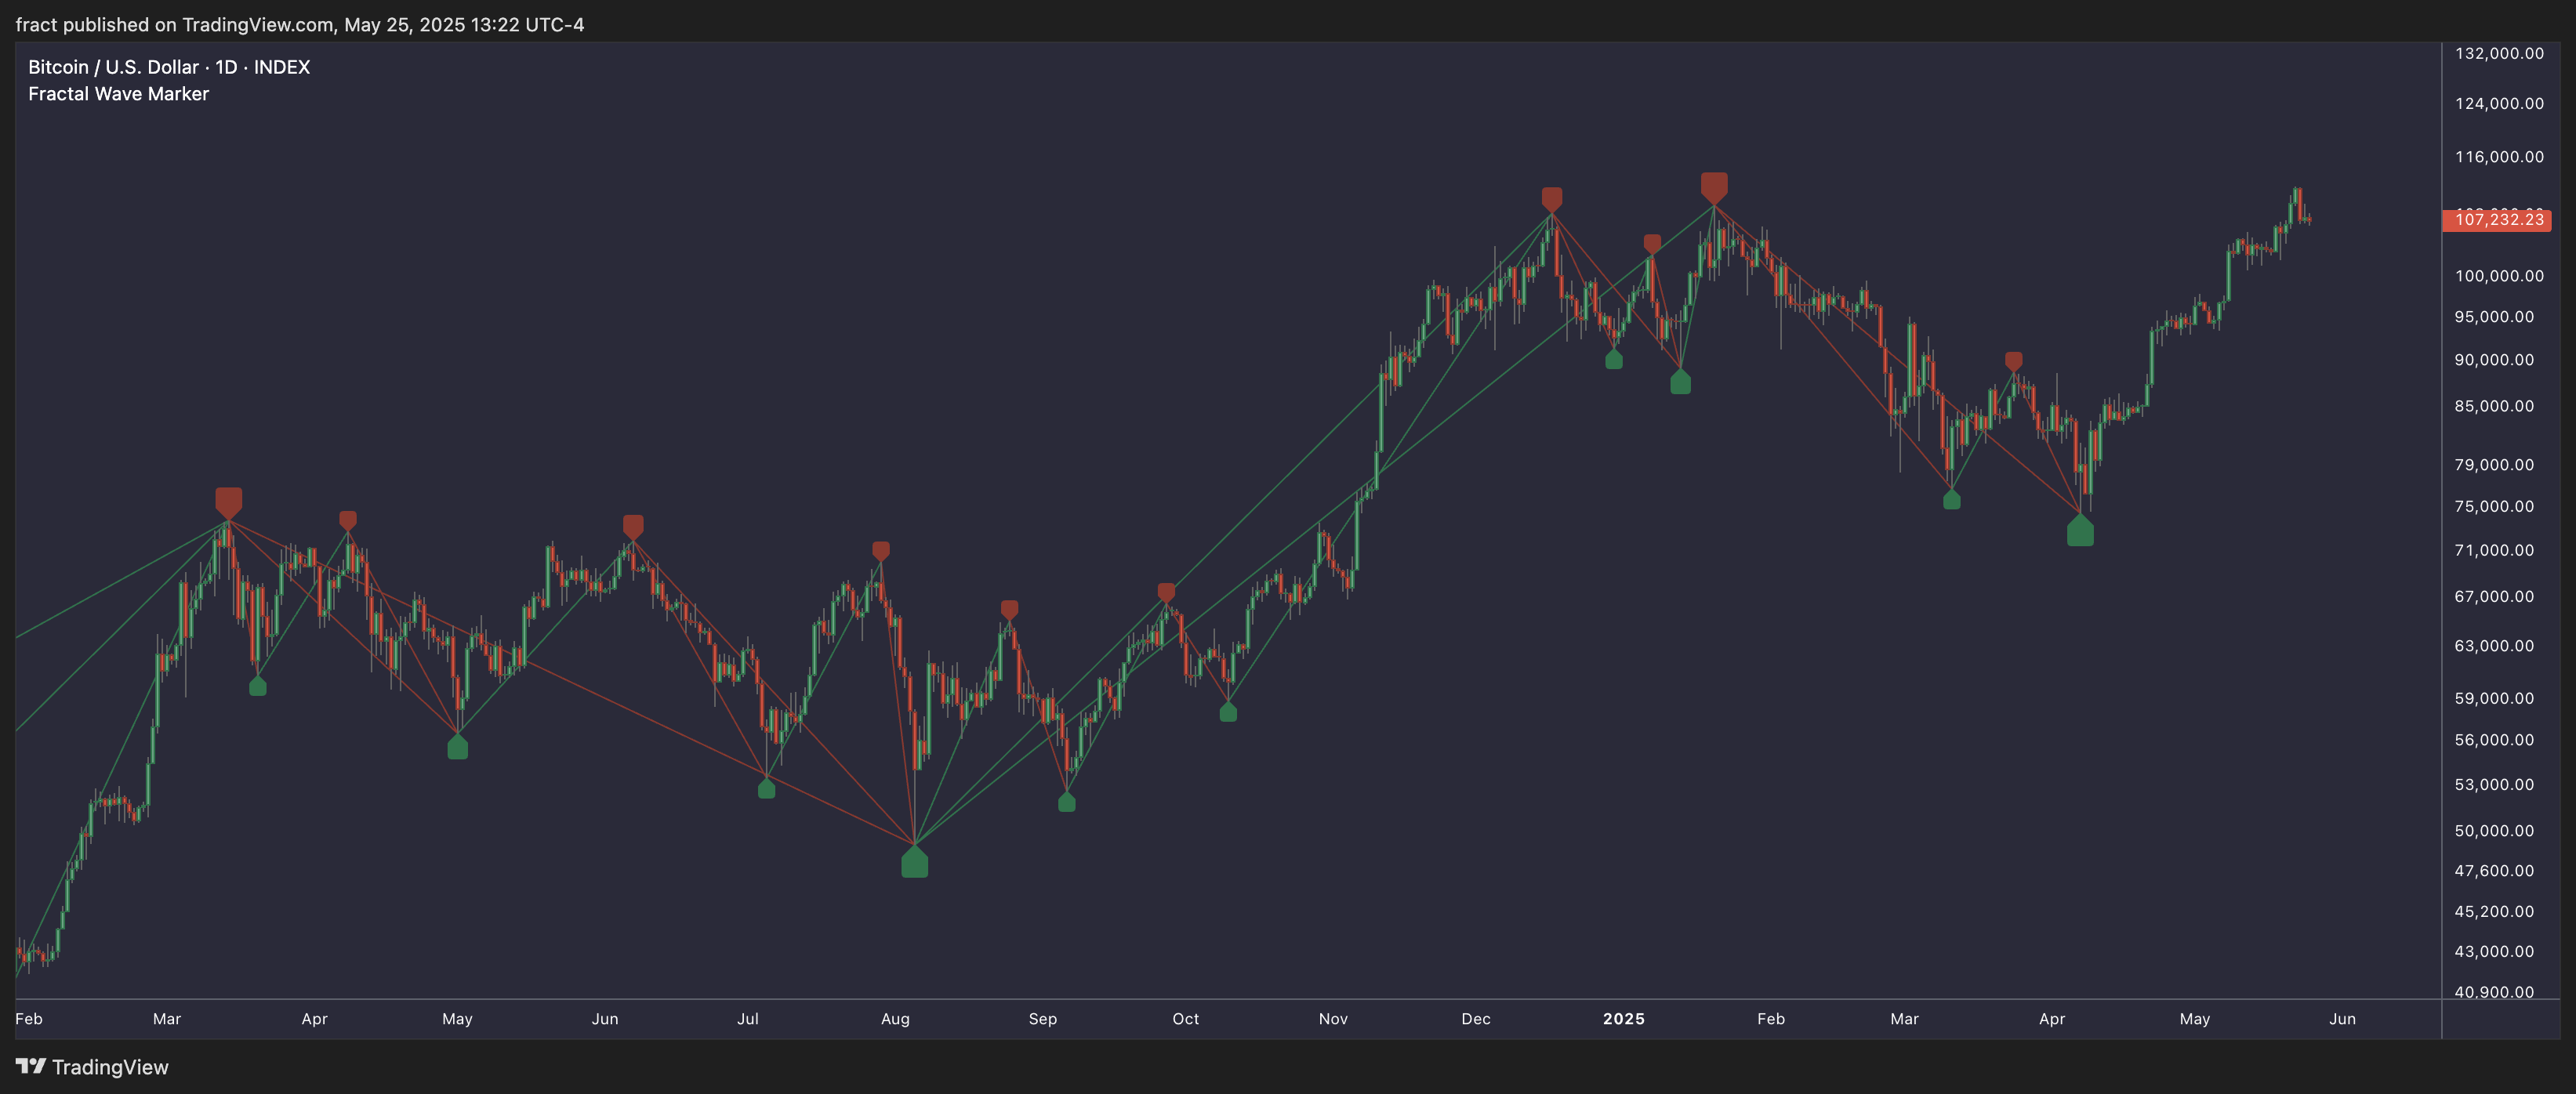The image size is (2576, 1094).
Task: Click the 53,000.00 price axis label
Action: pos(2494,784)
